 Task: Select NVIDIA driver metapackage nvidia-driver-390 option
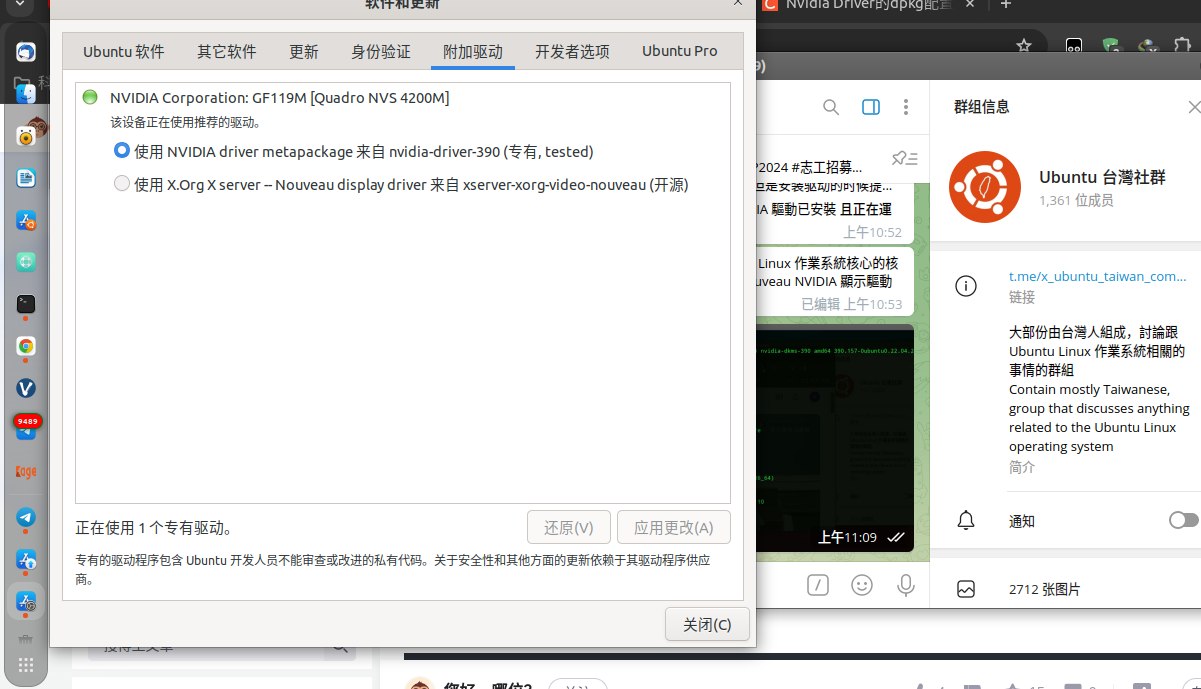(122, 151)
